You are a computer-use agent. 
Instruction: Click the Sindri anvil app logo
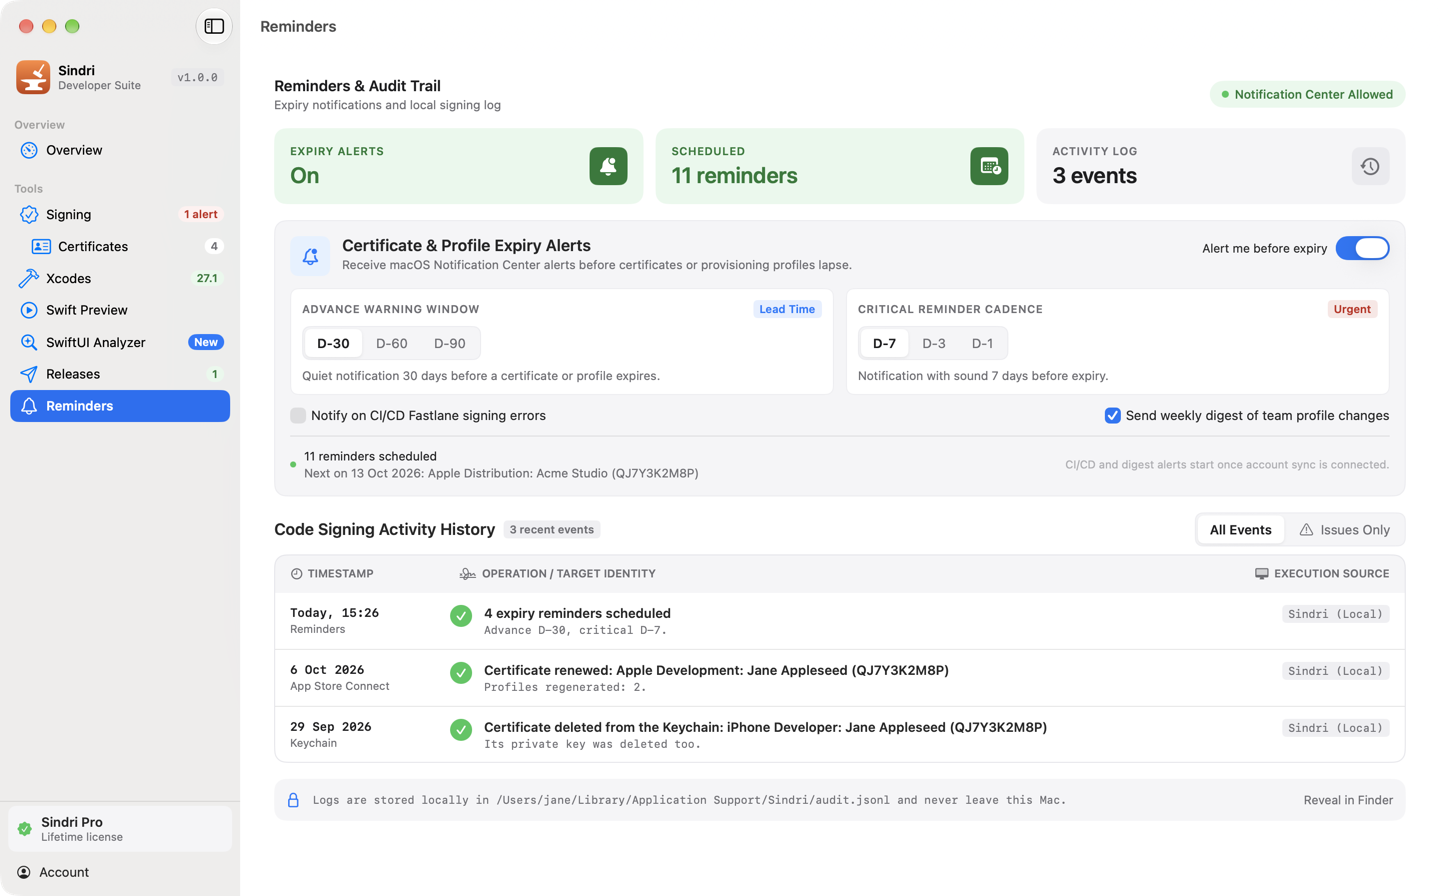click(33, 77)
